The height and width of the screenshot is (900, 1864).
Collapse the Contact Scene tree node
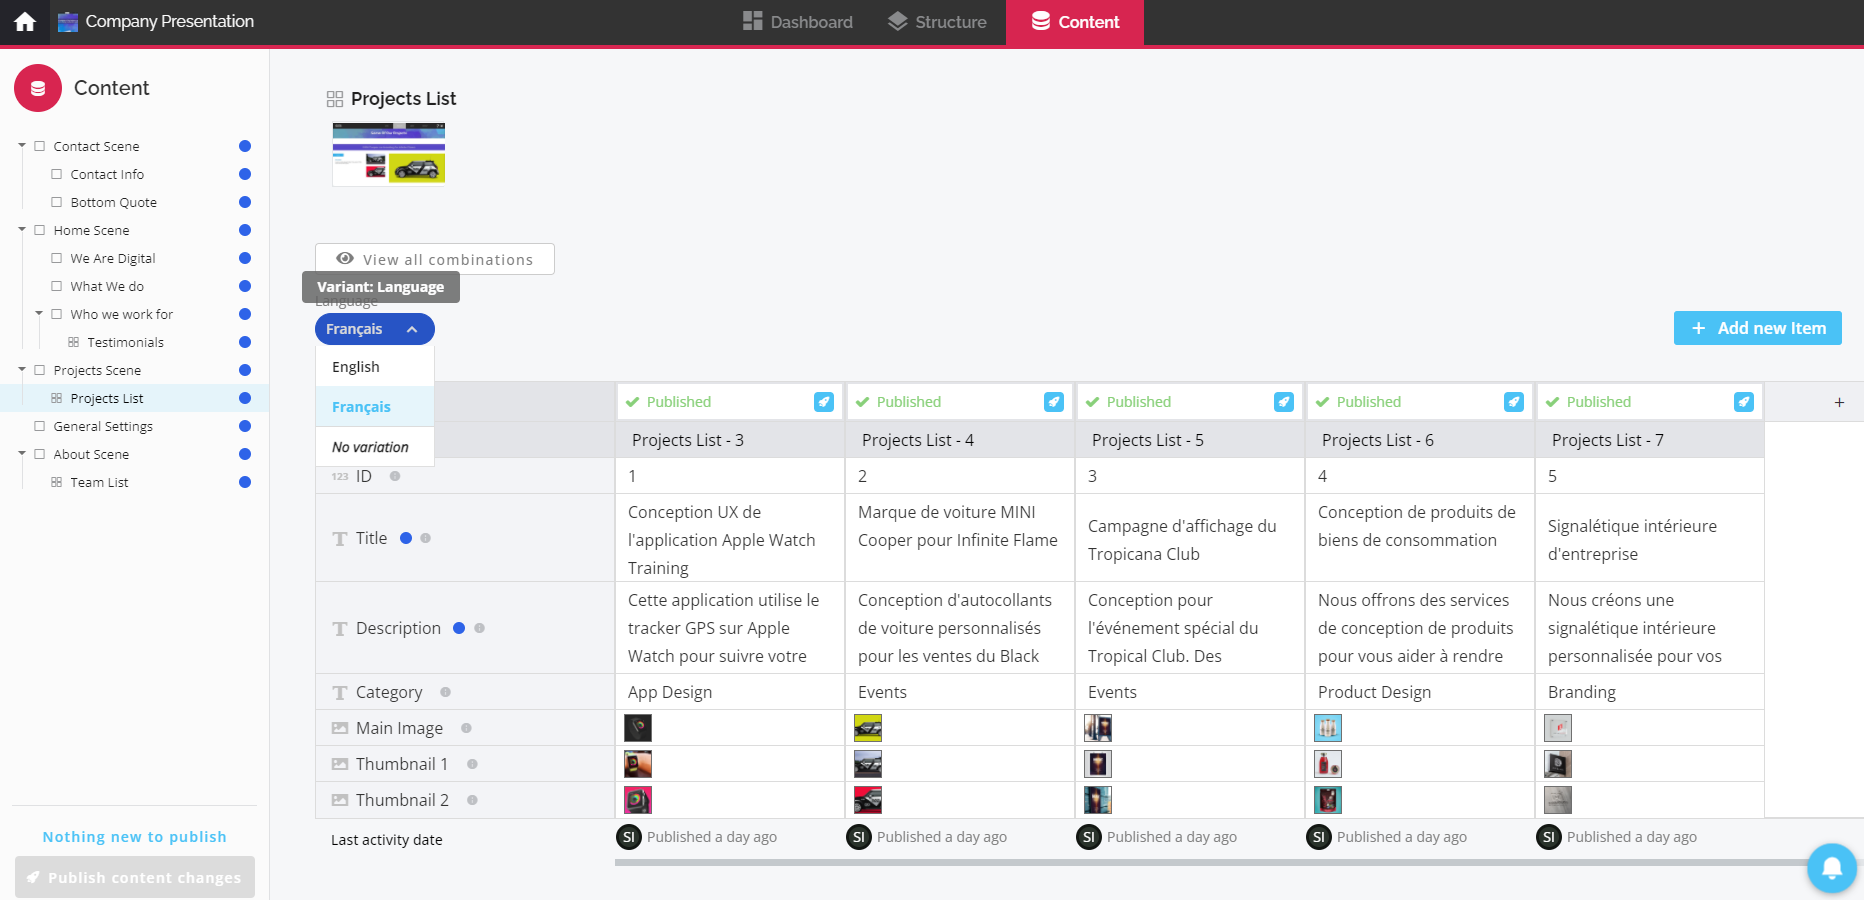22,146
